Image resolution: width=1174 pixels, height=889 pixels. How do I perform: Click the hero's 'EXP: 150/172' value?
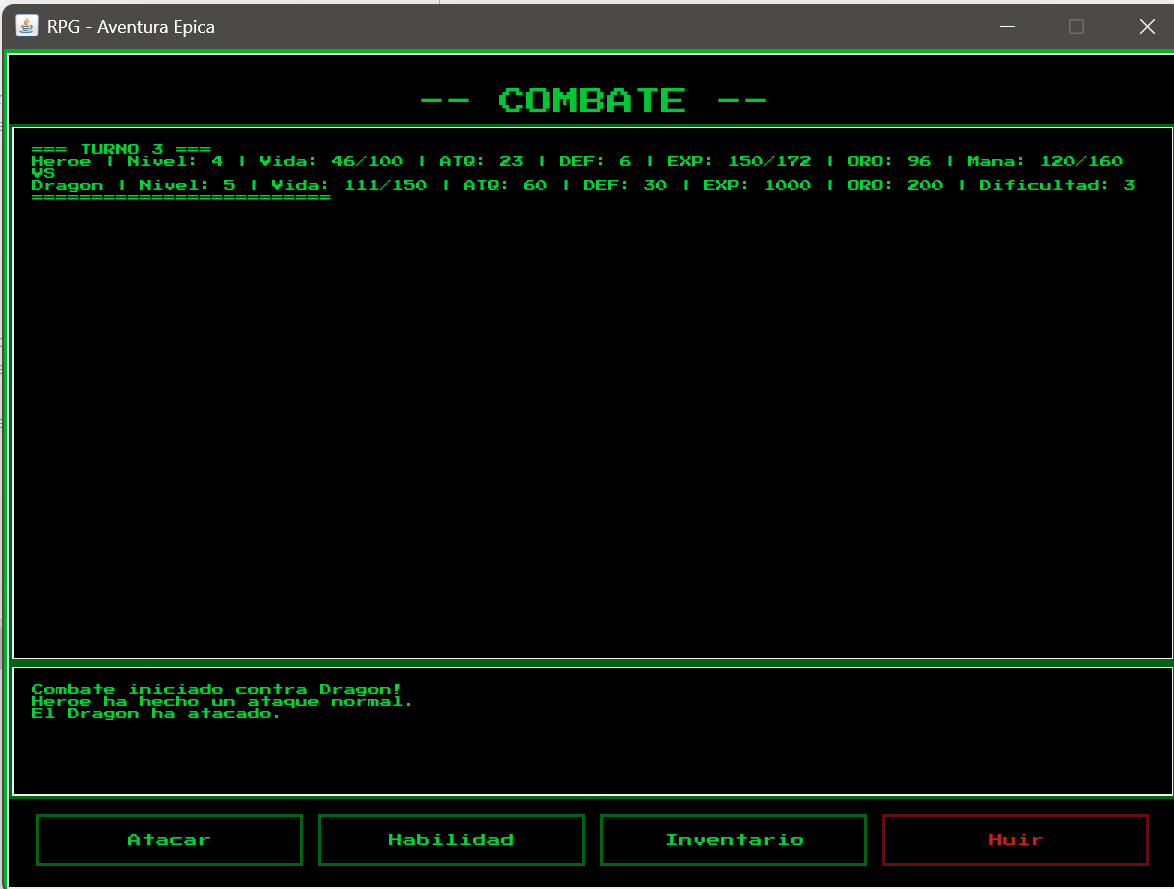739,161
